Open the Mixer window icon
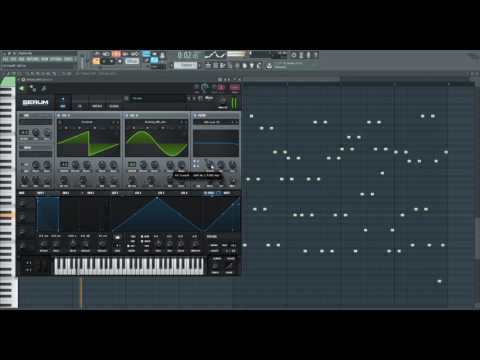 coord(230,65)
